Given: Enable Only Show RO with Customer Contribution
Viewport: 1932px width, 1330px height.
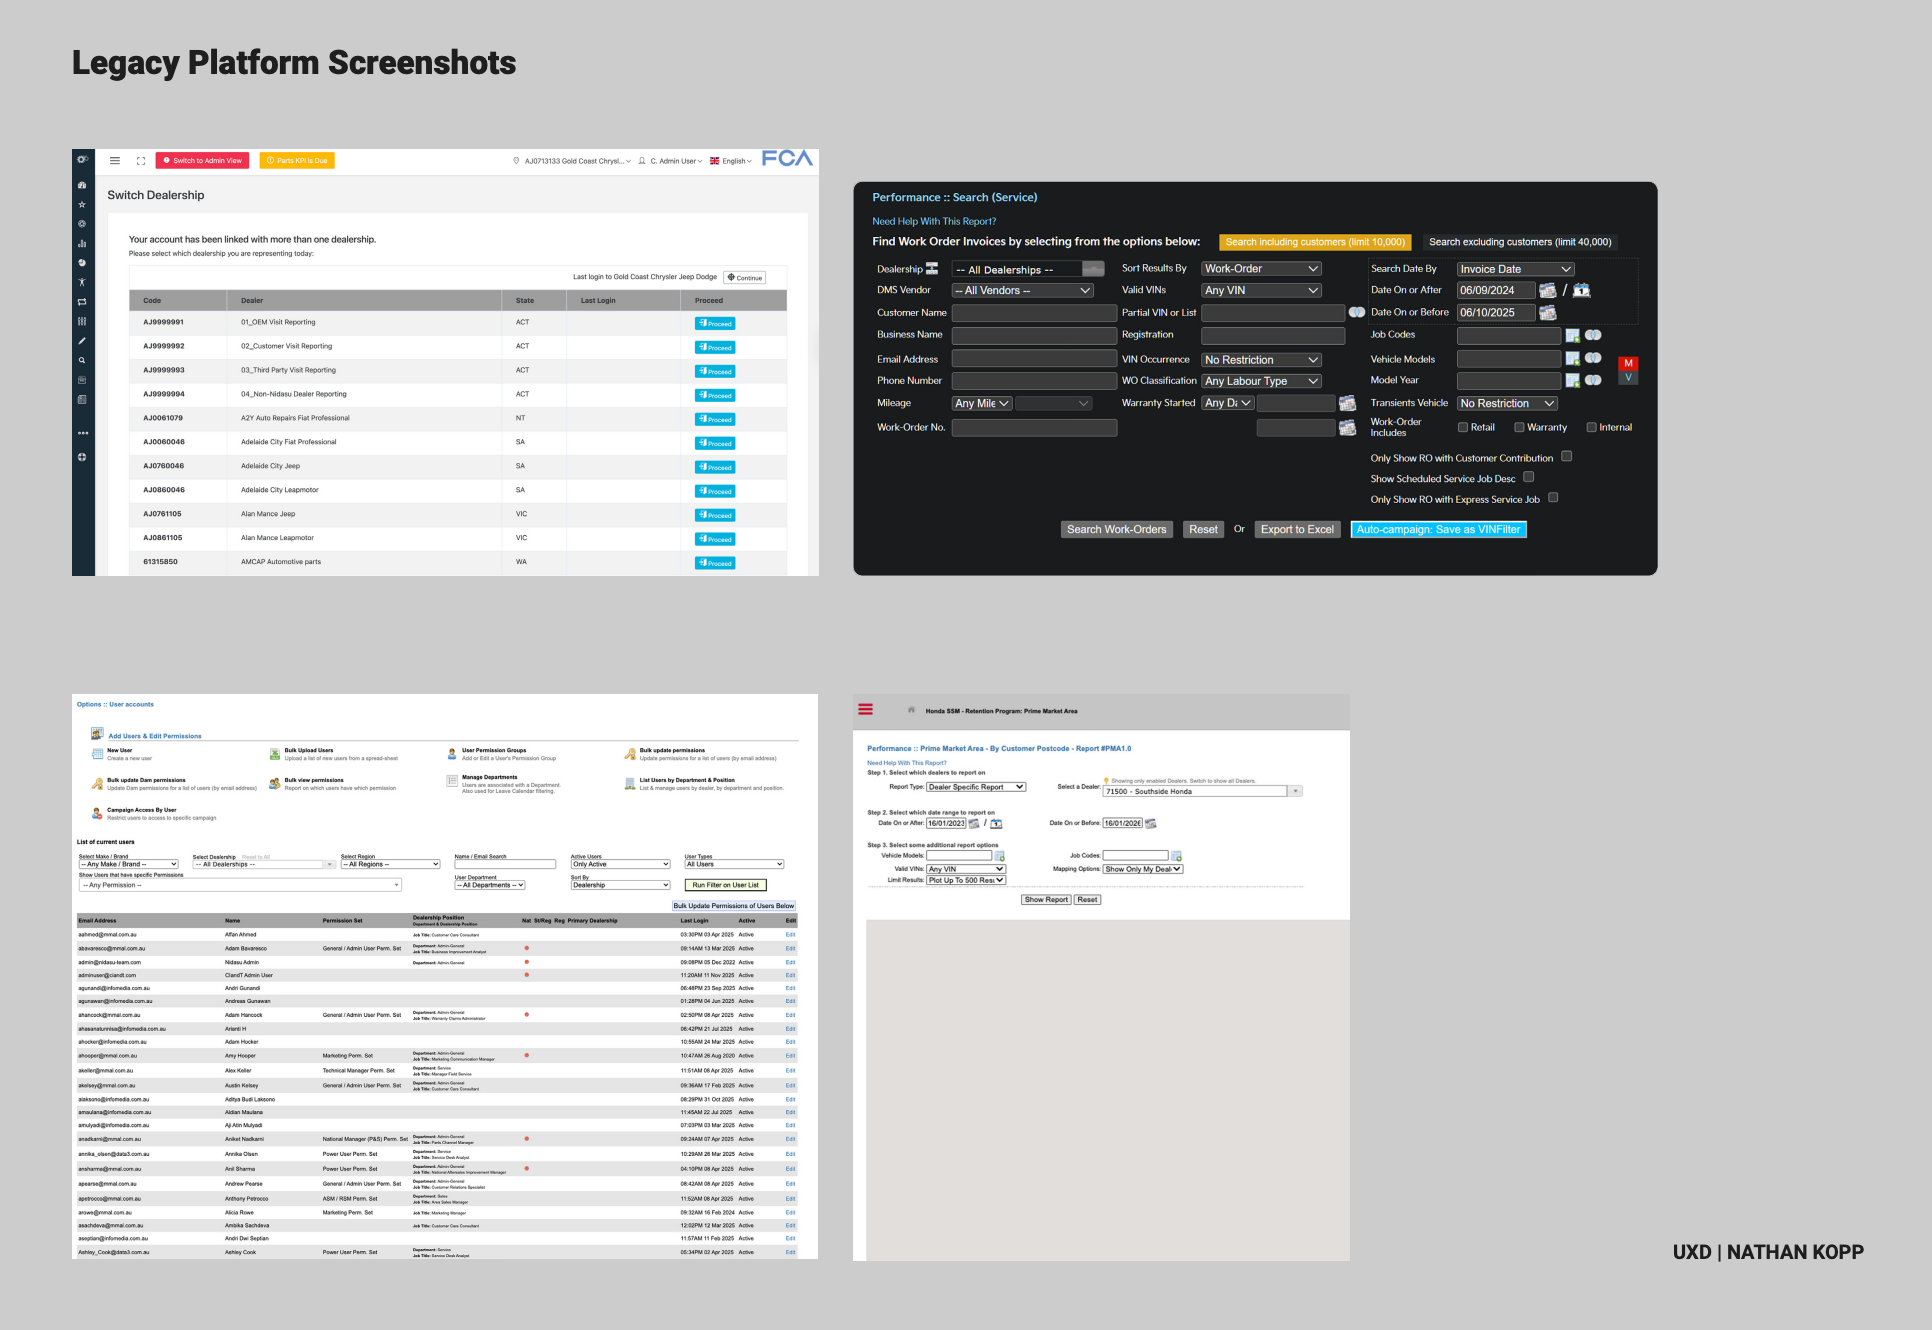Looking at the screenshot, I should [1567, 456].
